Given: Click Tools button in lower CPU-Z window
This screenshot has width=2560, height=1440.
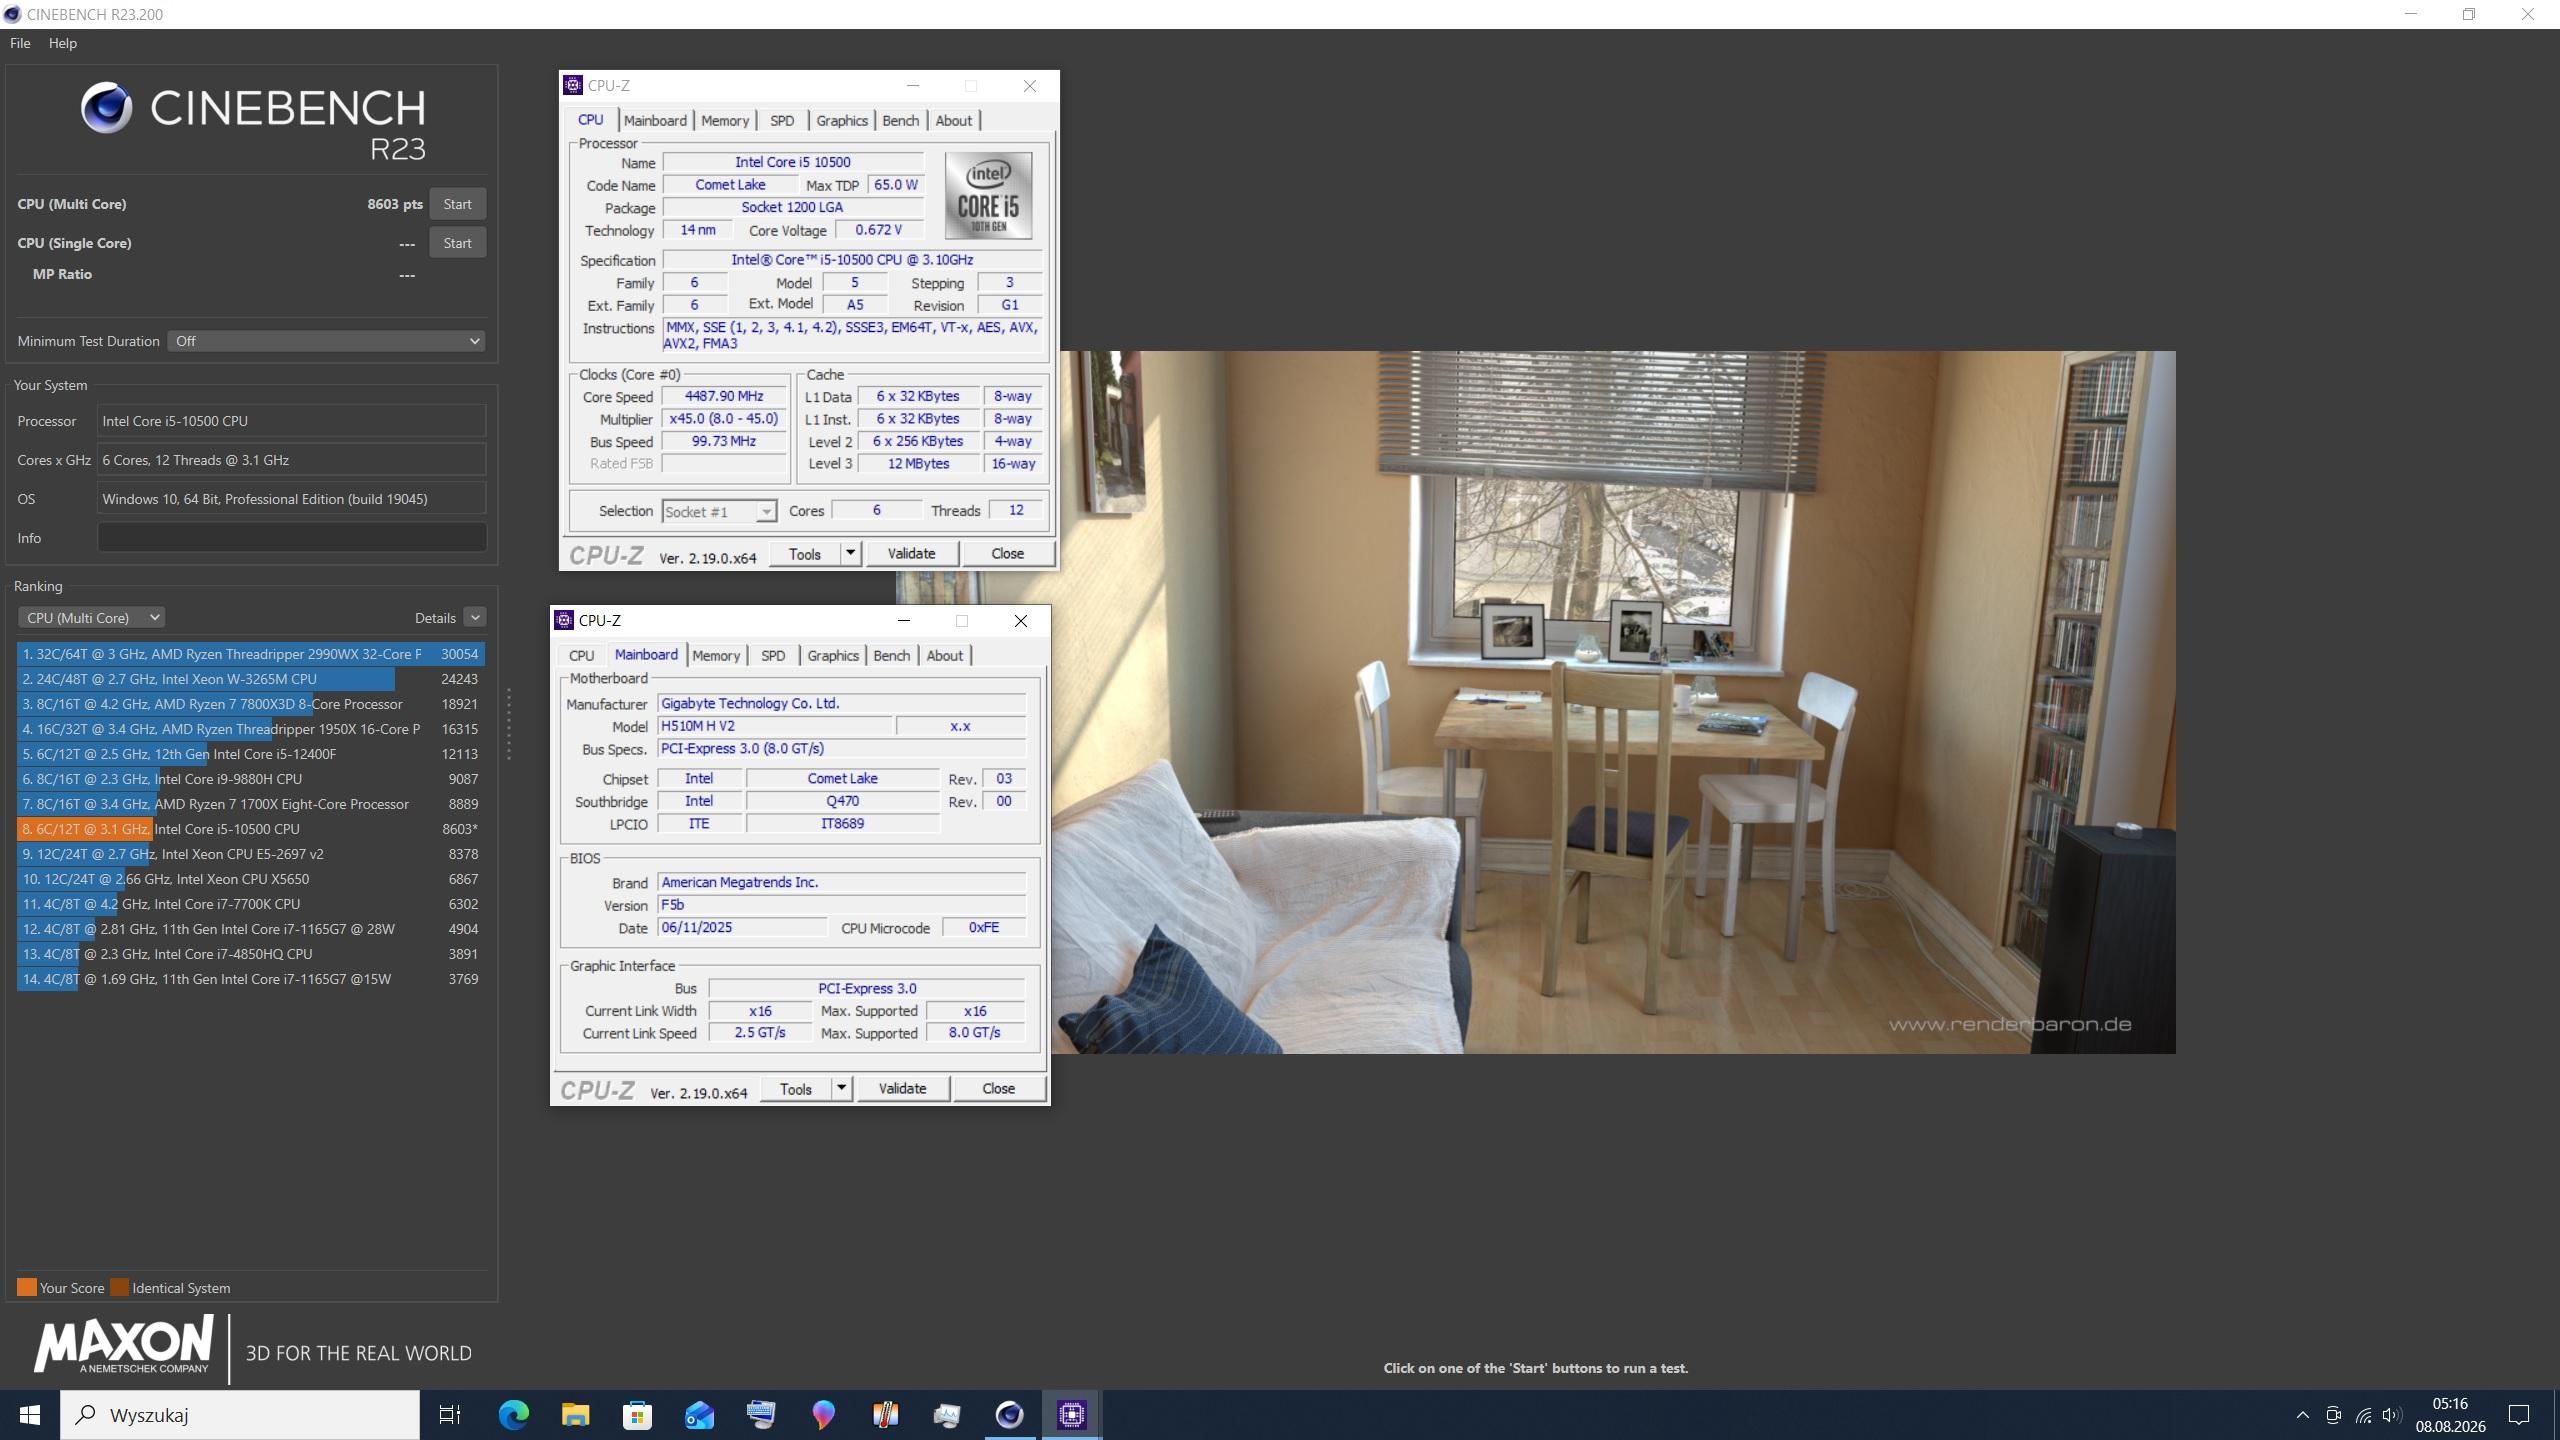Looking at the screenshot, I should tap(796, 1088).
